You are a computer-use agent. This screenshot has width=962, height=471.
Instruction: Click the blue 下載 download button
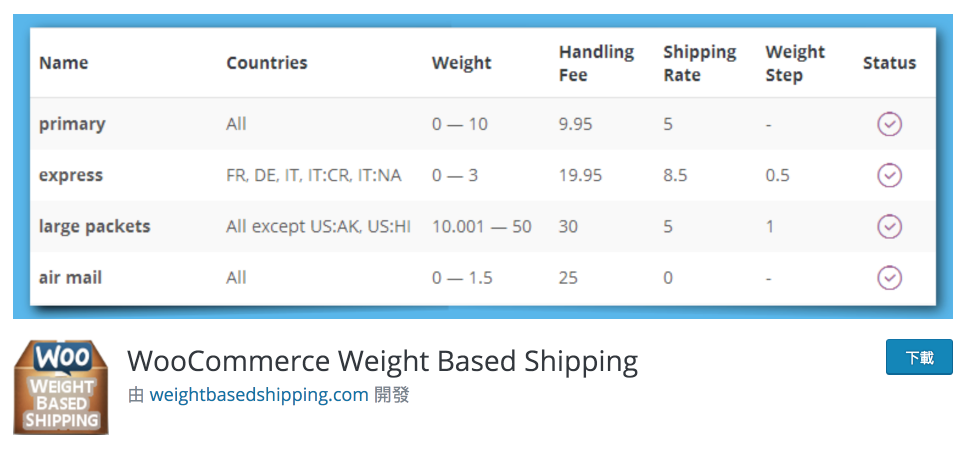pos(919,357)
